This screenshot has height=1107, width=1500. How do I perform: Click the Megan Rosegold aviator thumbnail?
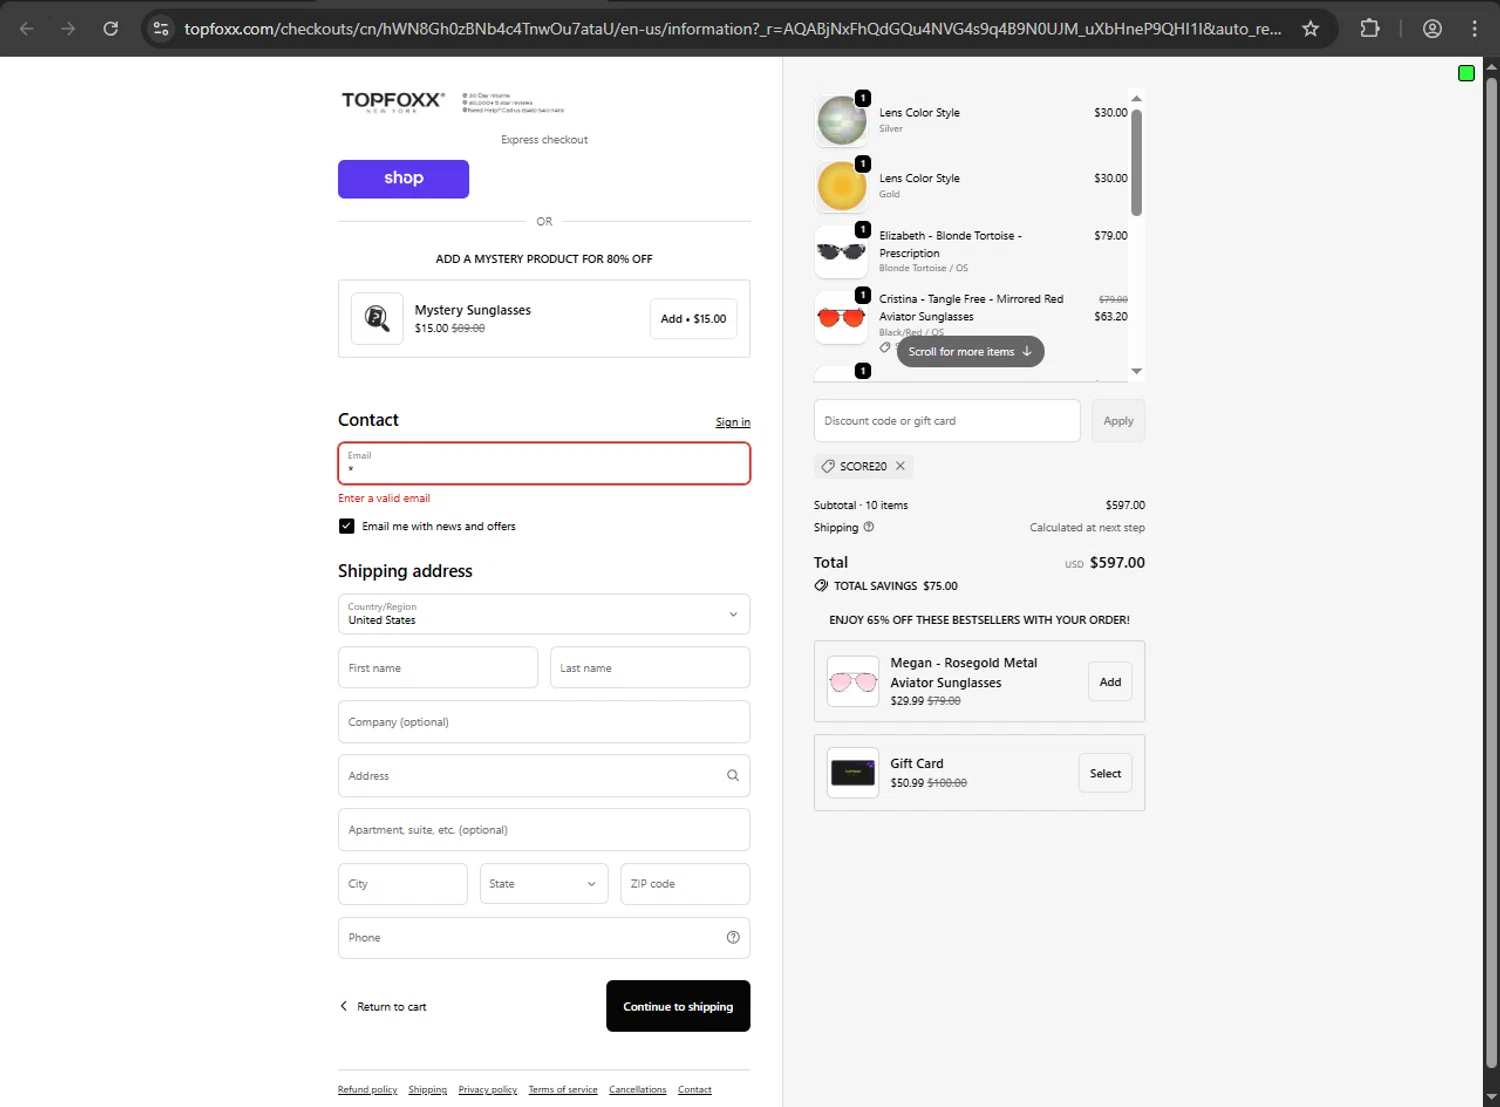coord(853,681)
